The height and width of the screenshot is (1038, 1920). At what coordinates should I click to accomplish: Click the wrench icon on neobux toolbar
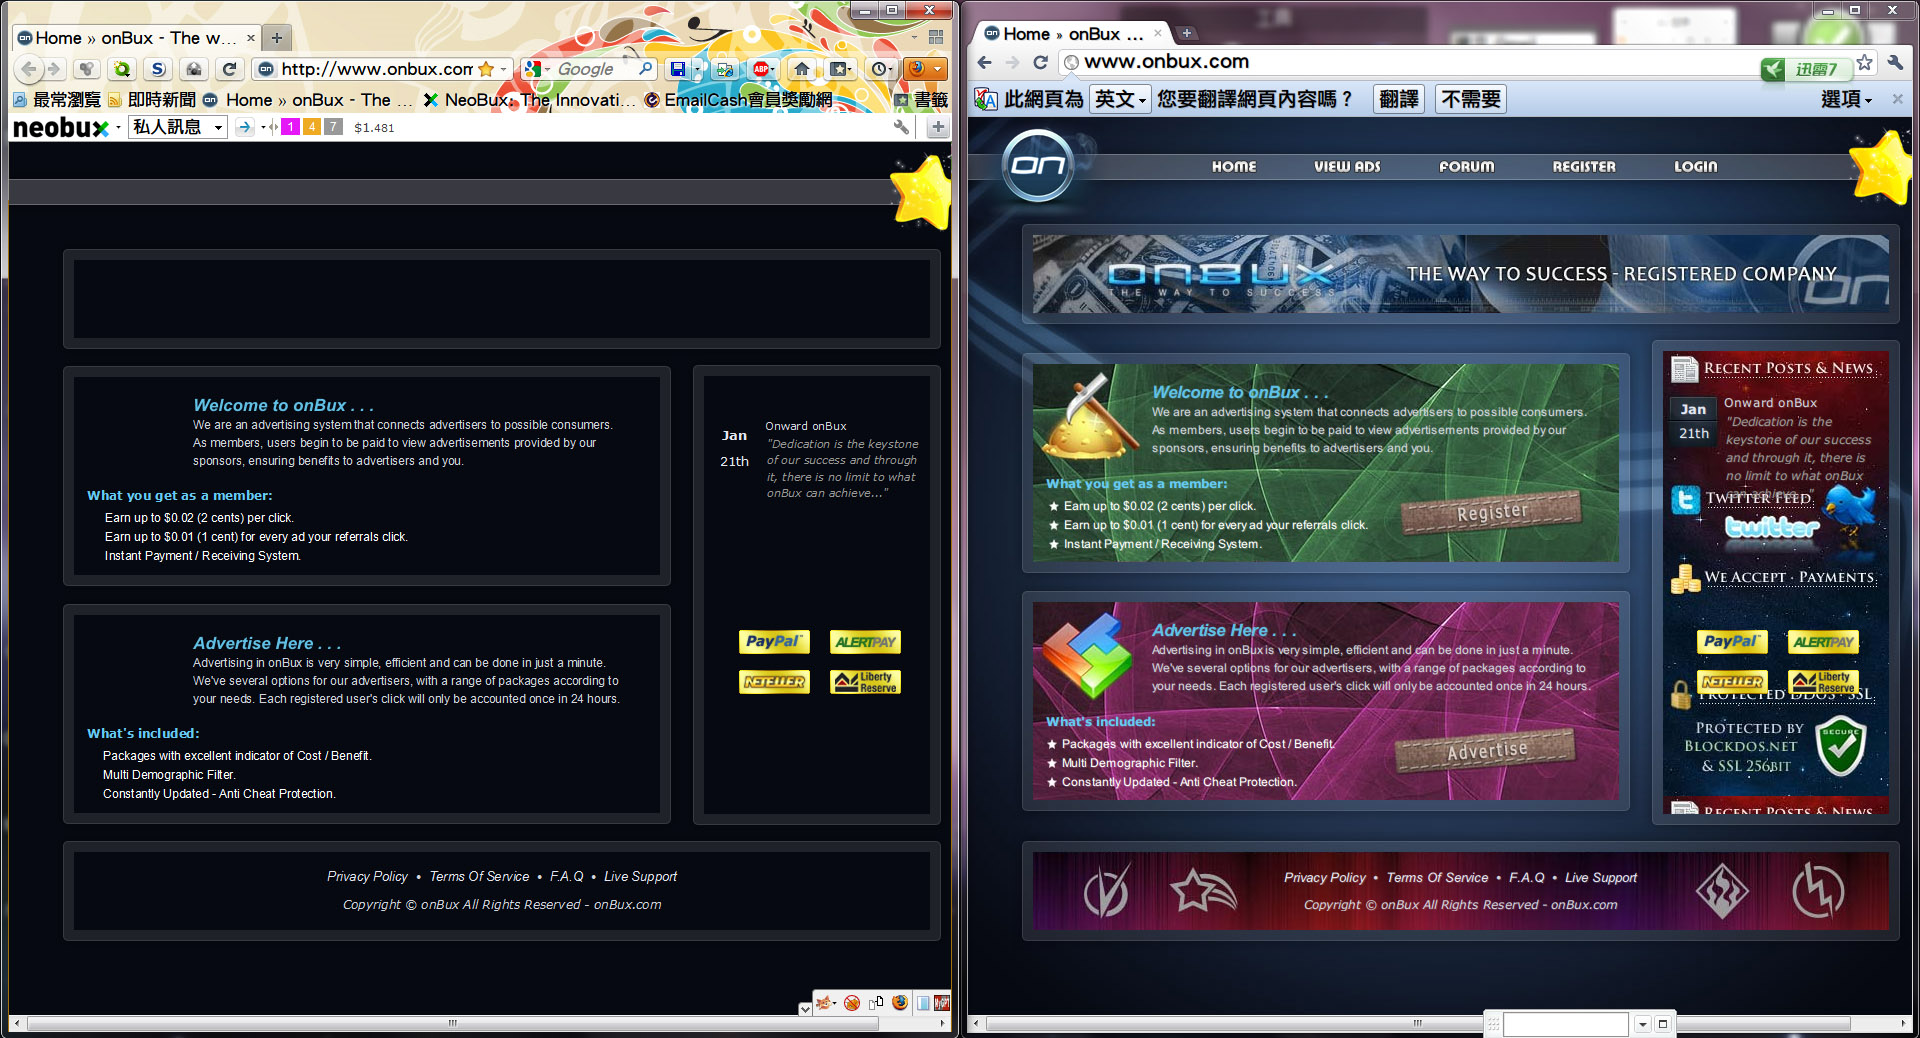tap(901, 127)
